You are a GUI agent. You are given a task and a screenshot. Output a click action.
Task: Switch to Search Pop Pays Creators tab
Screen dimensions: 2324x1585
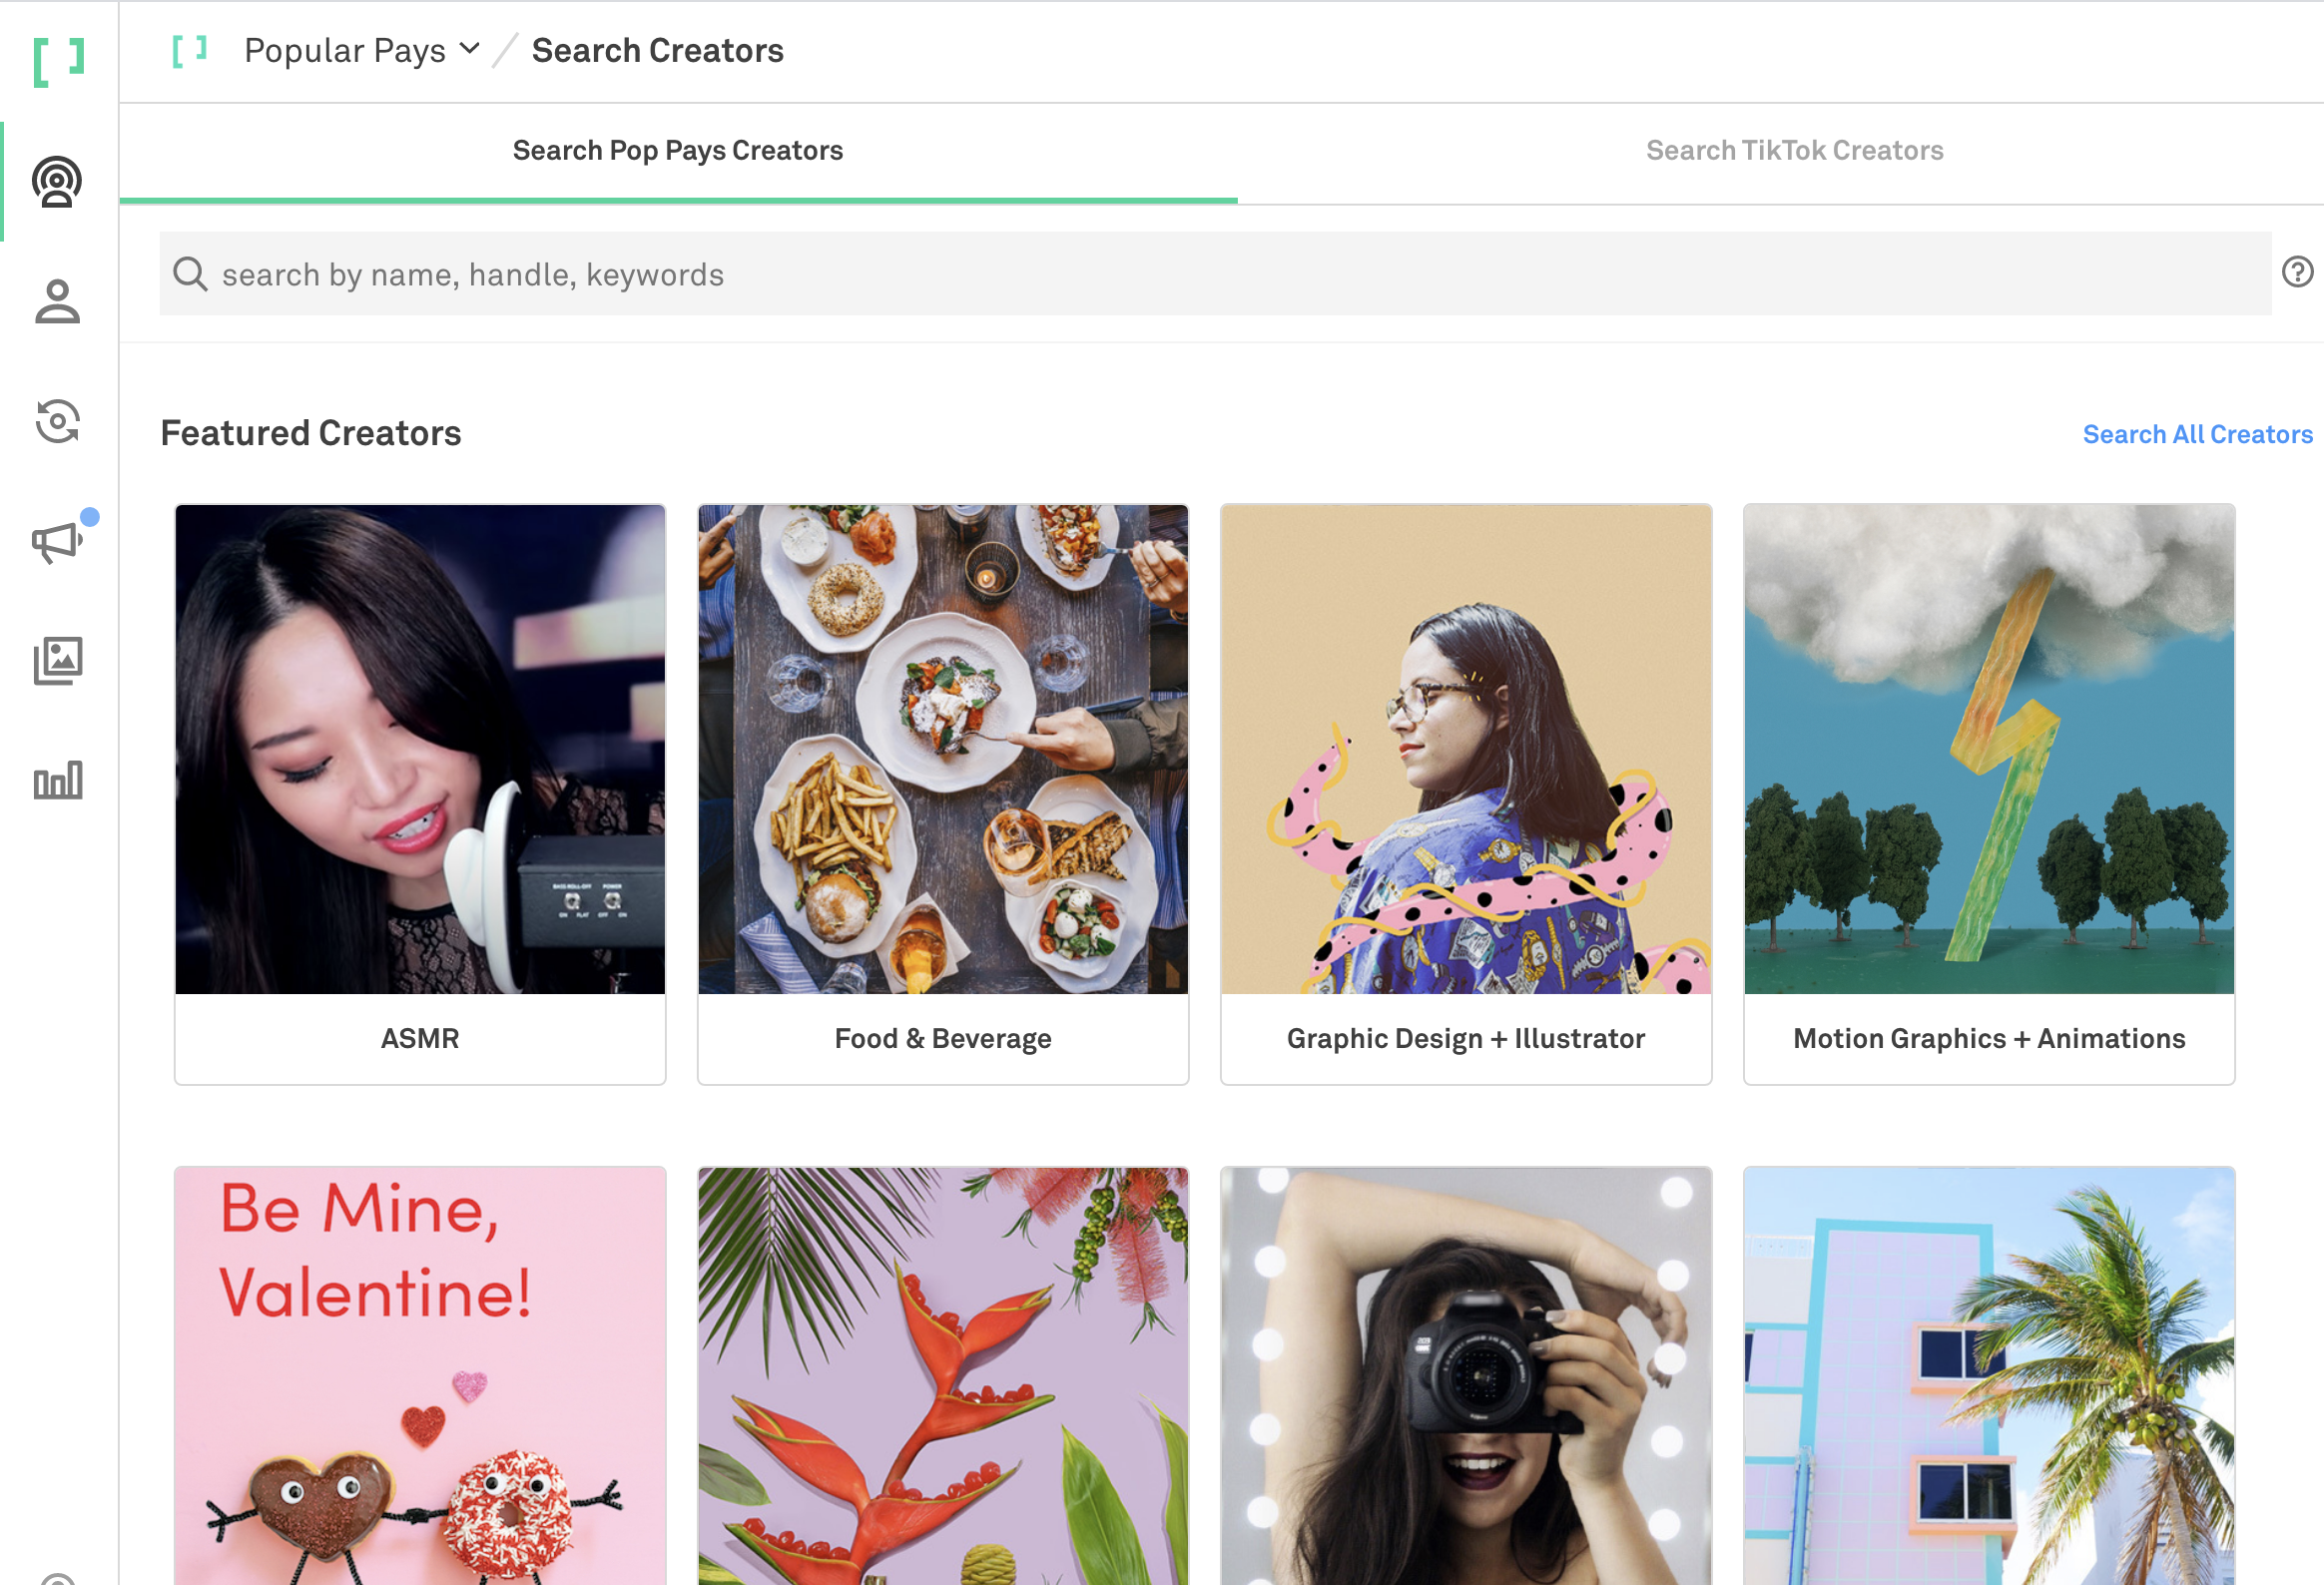[678, 151]
